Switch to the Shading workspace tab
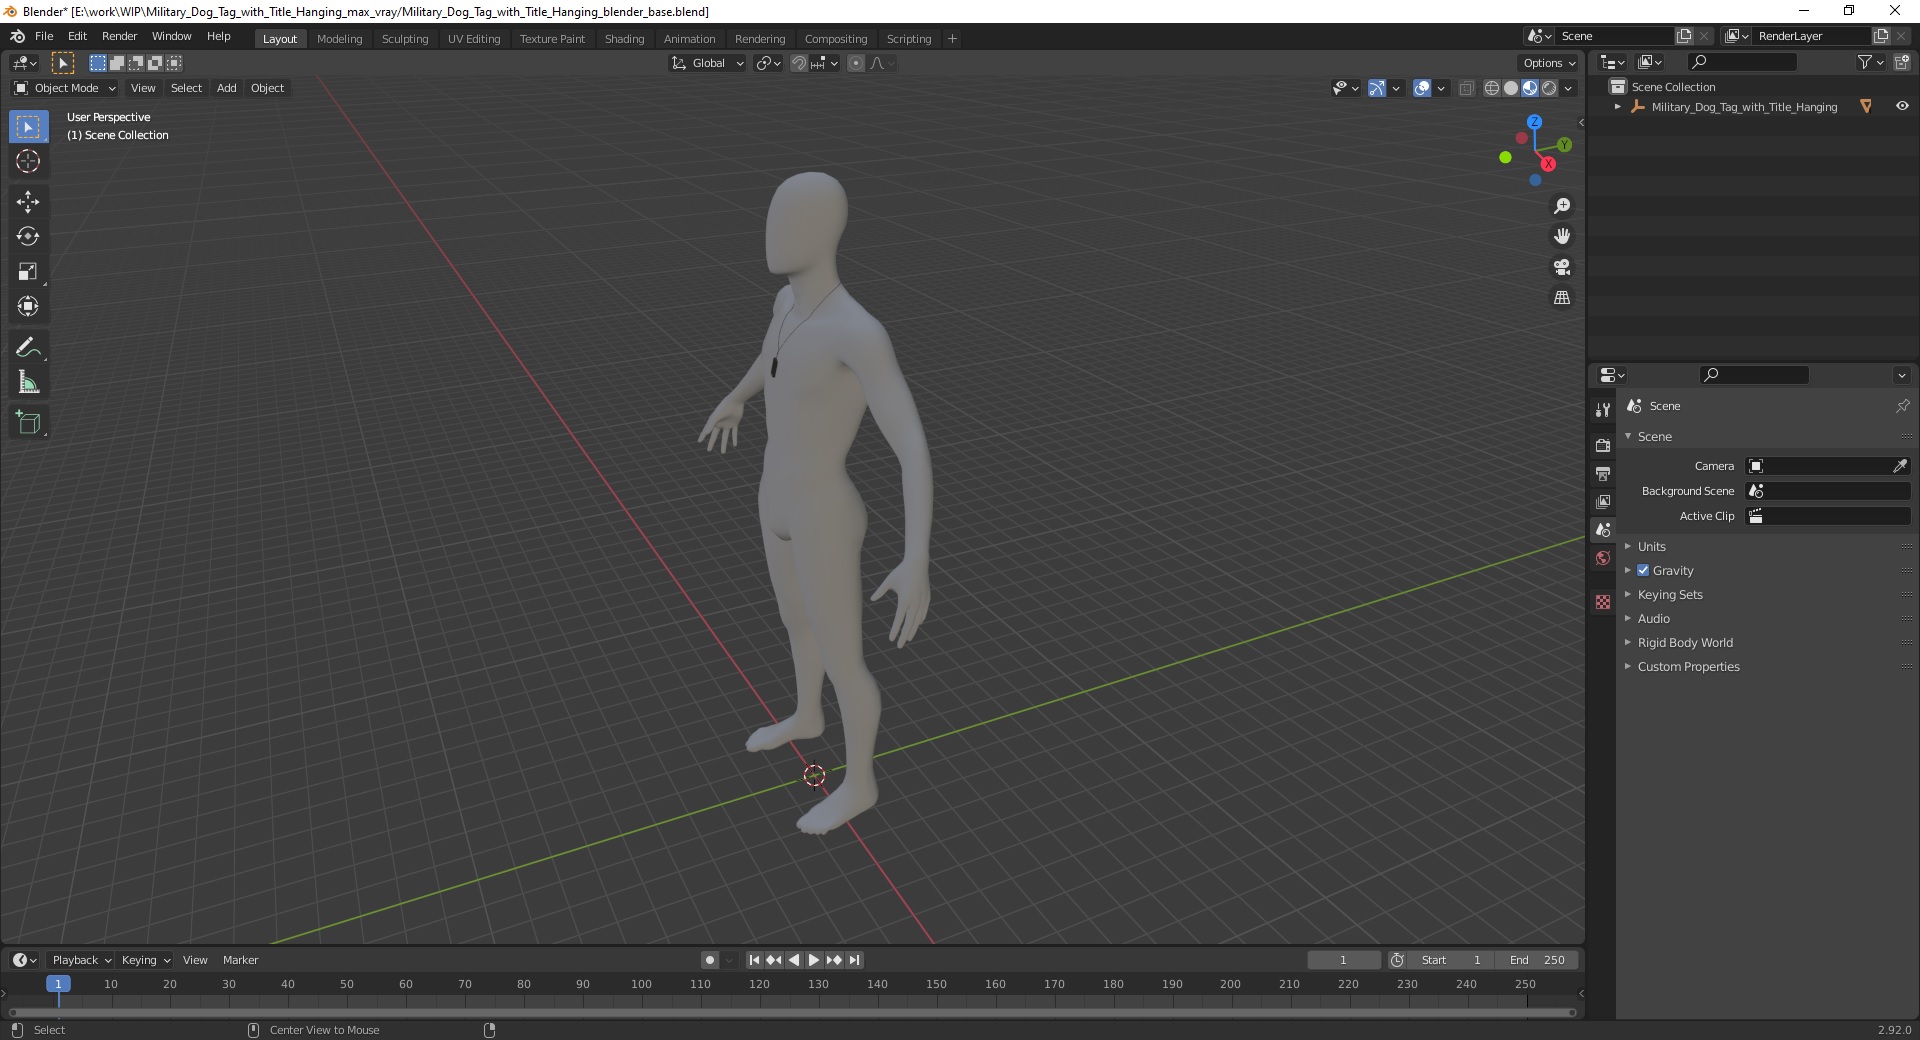This screenshot has width=1920, height=1040. [624, 38]
